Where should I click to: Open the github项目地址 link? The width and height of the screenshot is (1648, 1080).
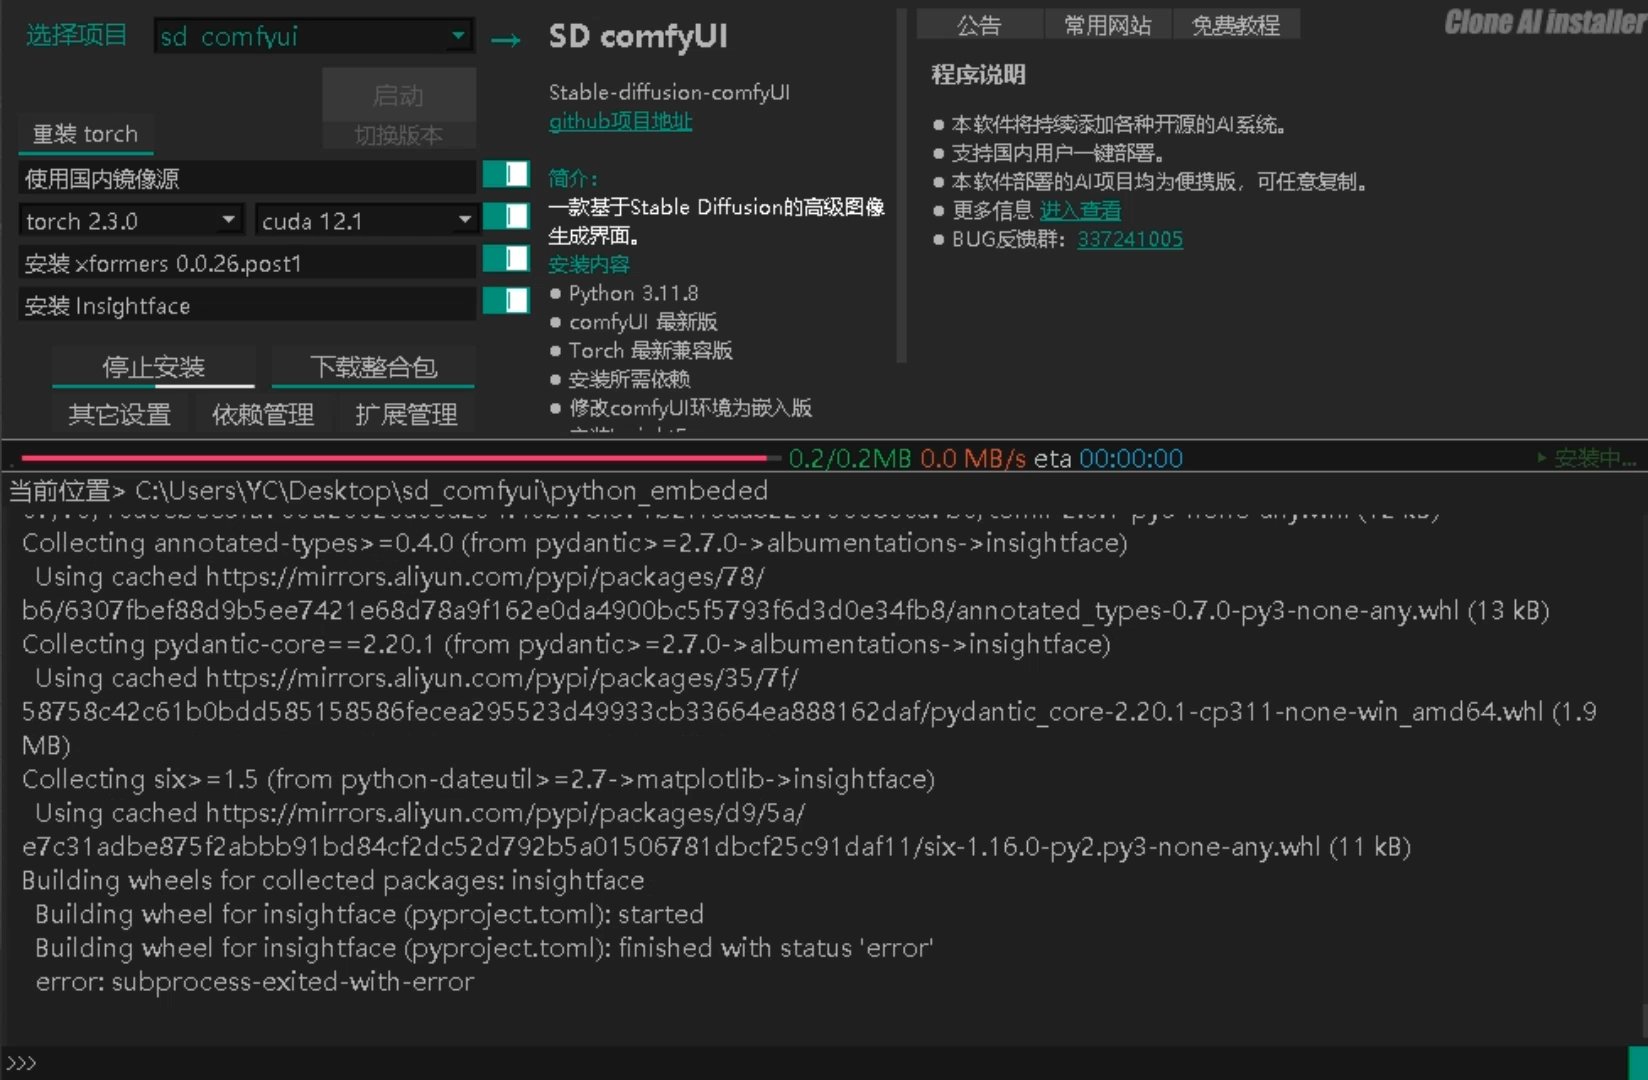pos(620,121)
